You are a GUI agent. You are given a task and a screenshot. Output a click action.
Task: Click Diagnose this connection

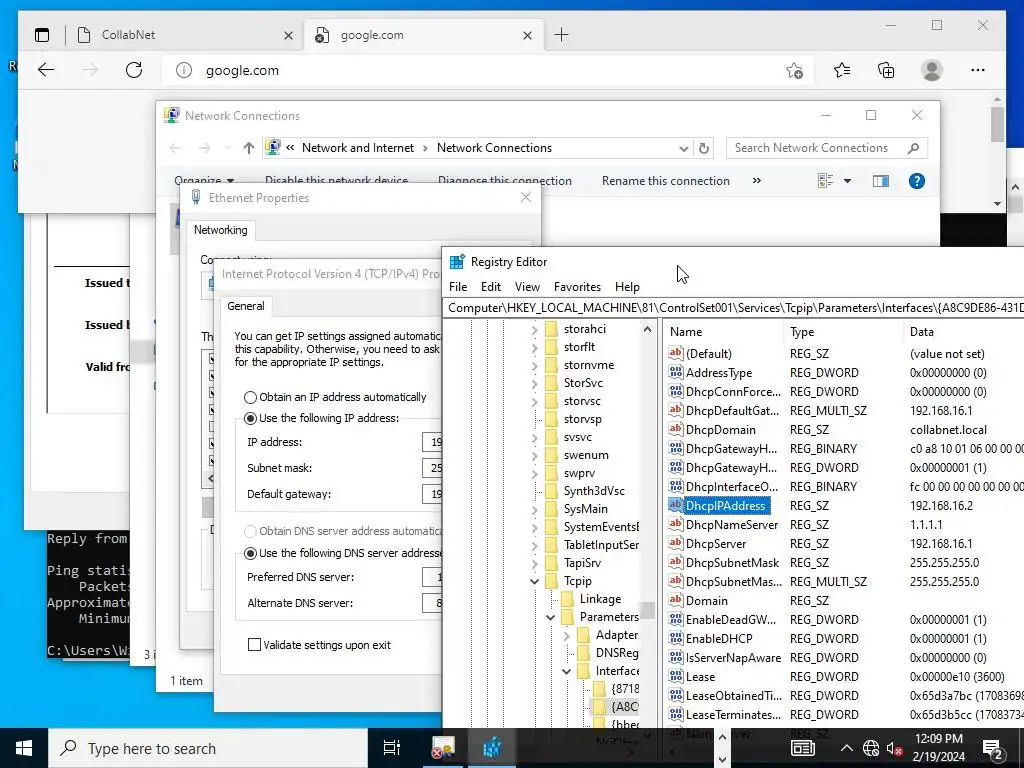[504, 181]
